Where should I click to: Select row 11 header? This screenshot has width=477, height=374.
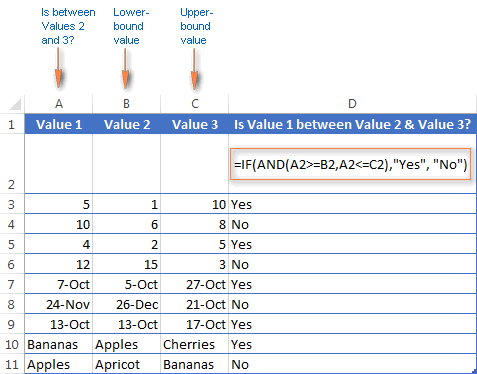(x=12, y=364)
